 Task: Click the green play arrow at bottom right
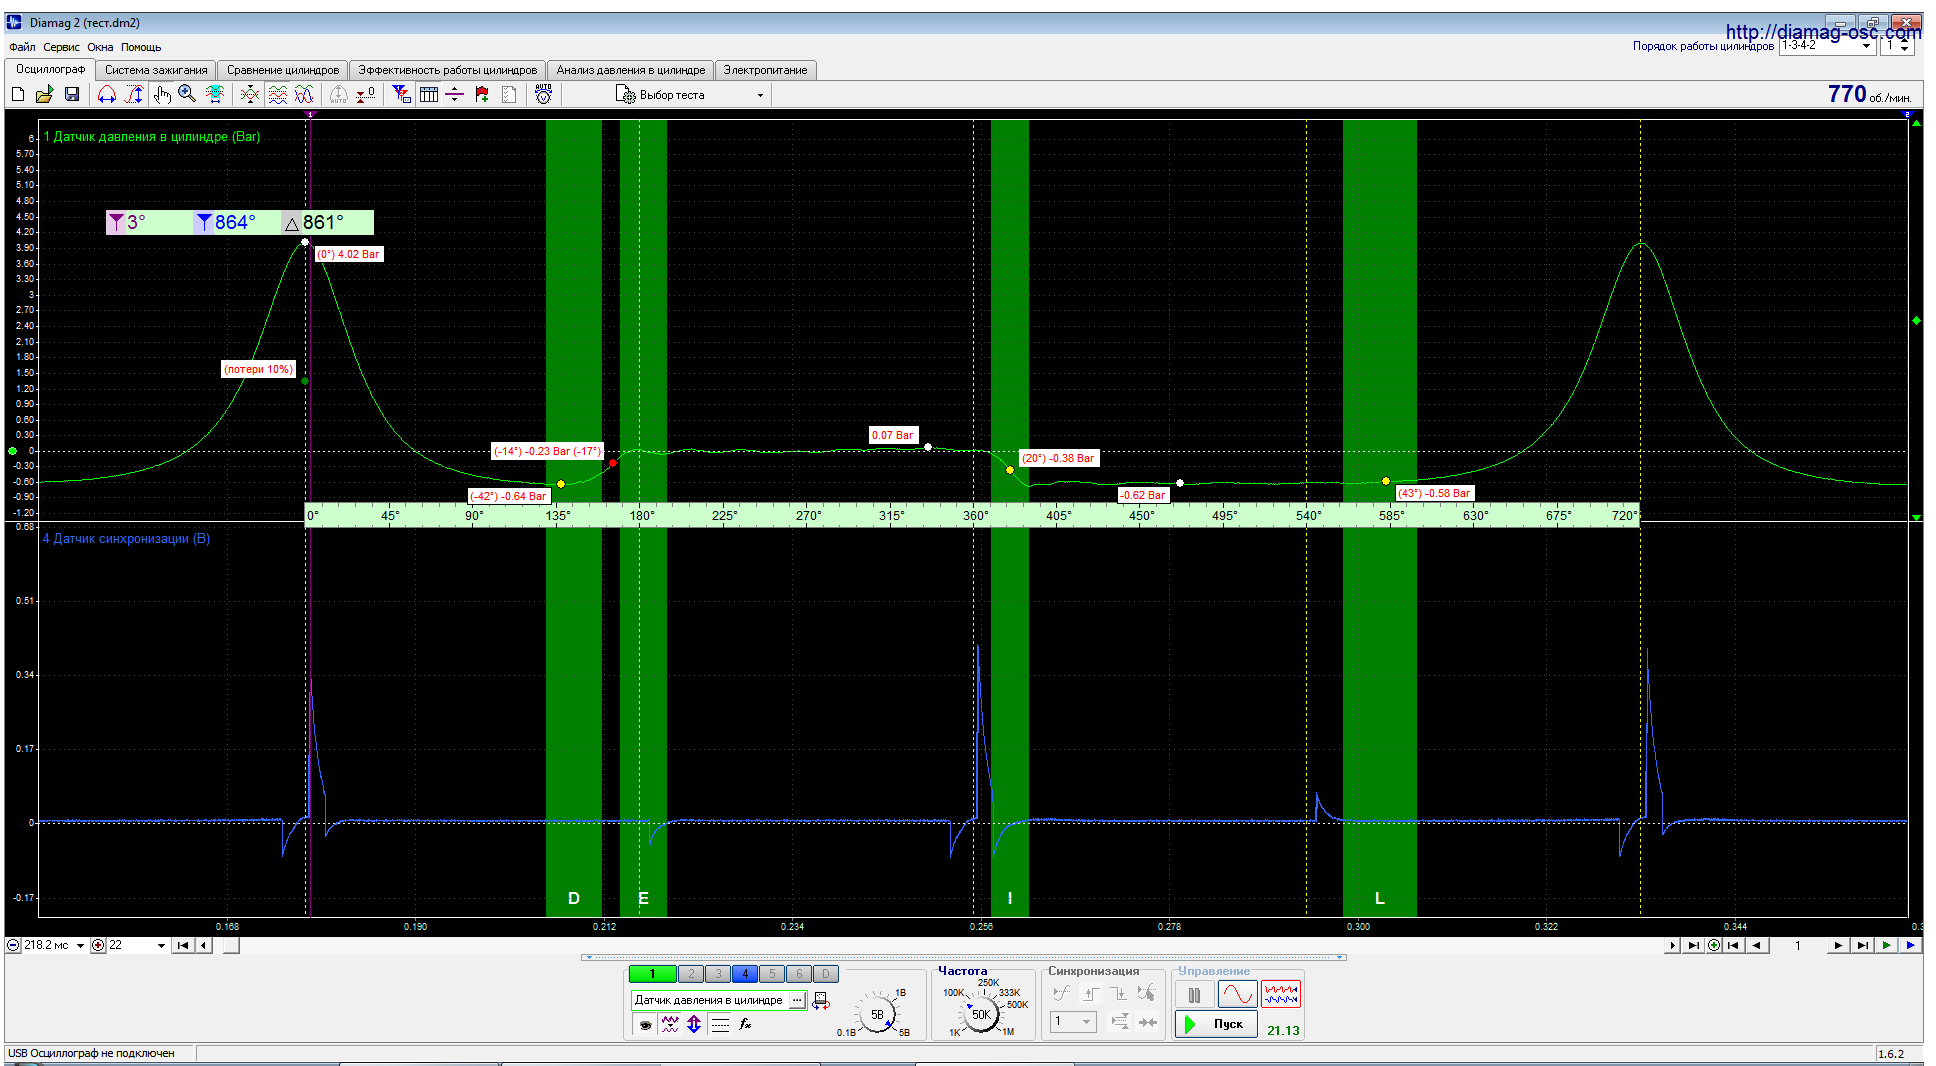1886,945
